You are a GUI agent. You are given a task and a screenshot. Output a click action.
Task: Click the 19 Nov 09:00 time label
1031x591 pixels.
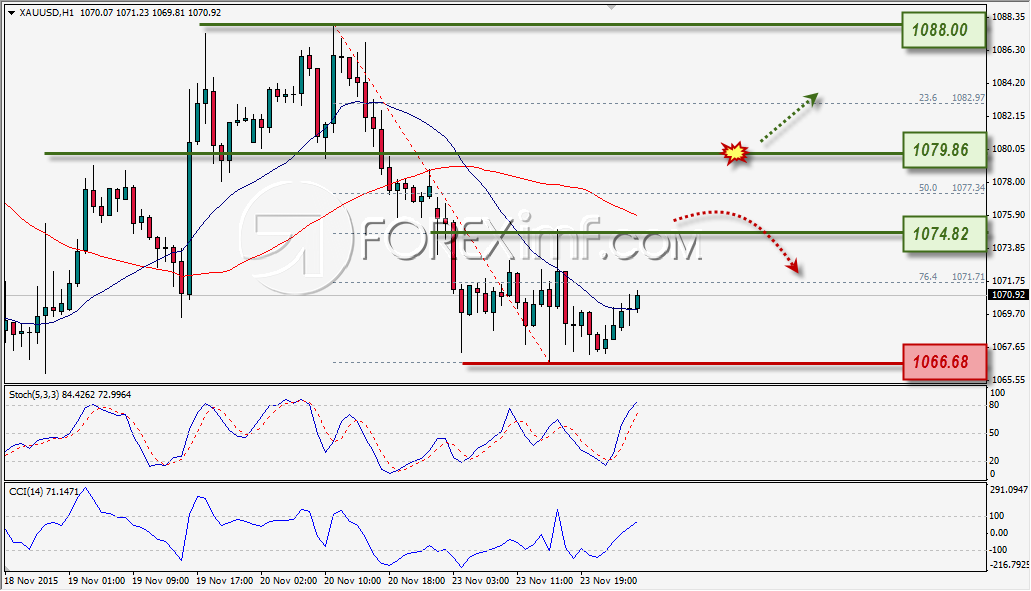pos(160,580)
